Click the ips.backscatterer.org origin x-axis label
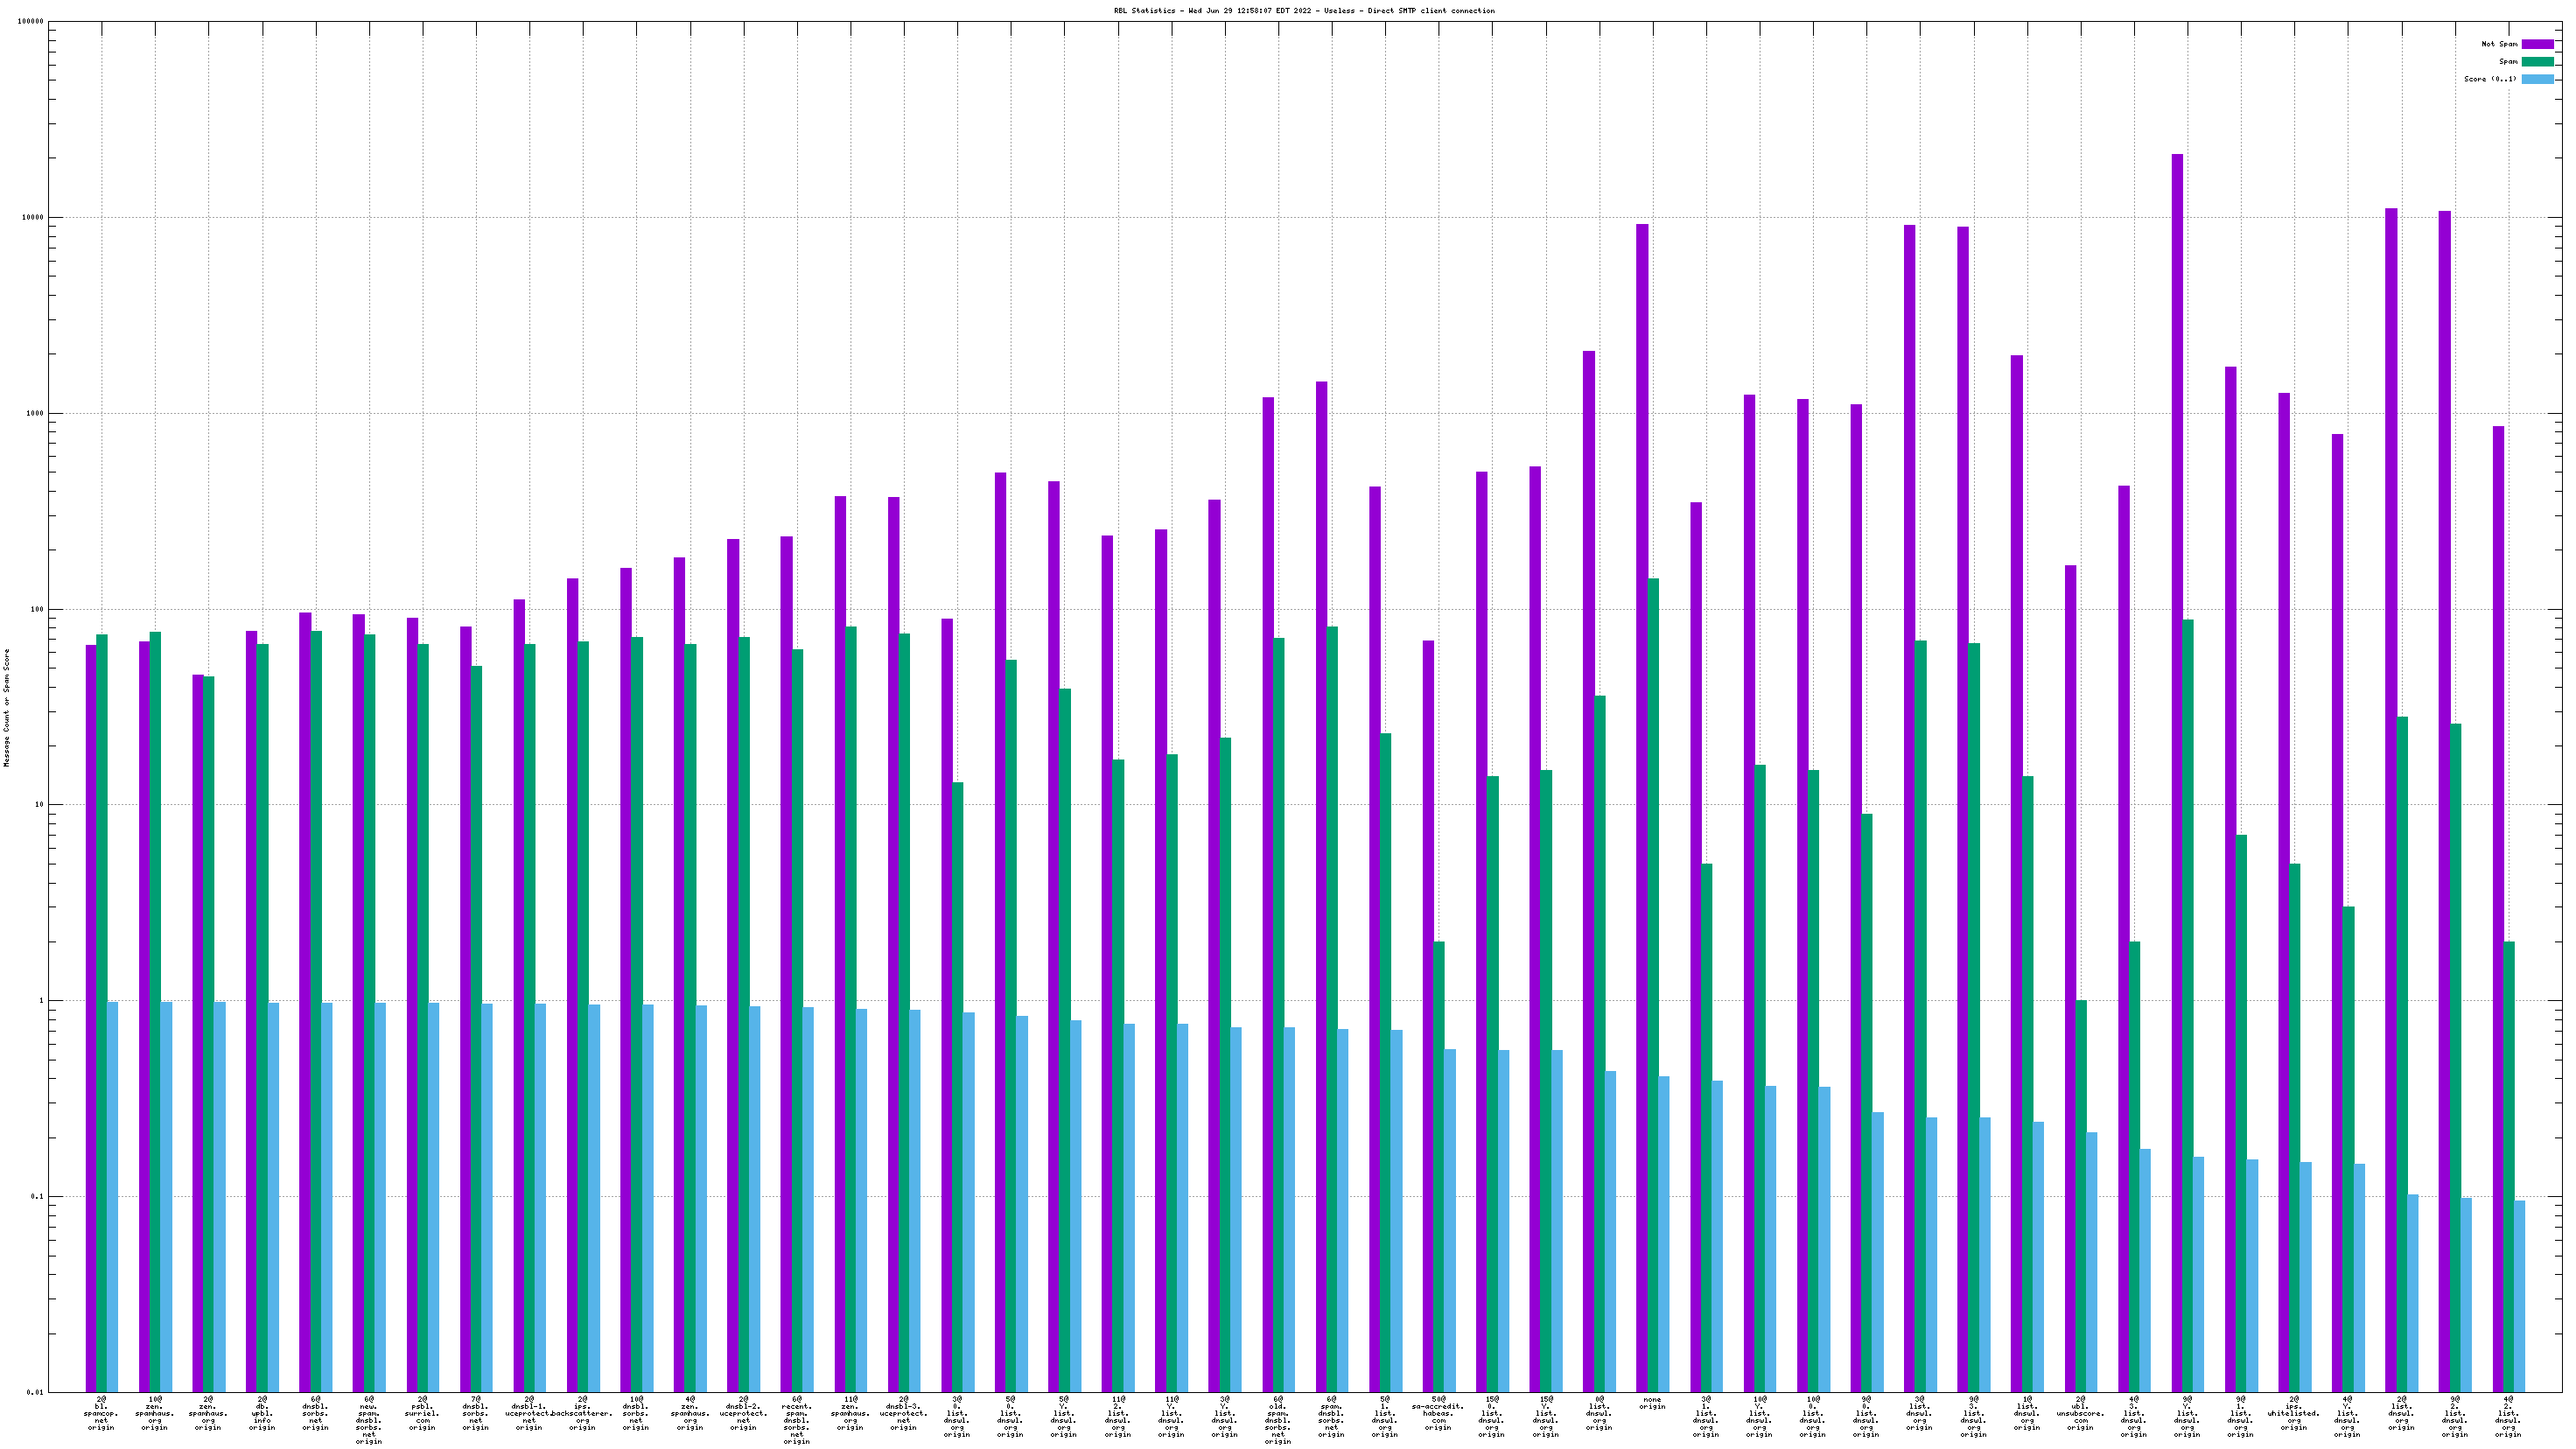Screen dimensions: 2576x1449 (582, 1413)
